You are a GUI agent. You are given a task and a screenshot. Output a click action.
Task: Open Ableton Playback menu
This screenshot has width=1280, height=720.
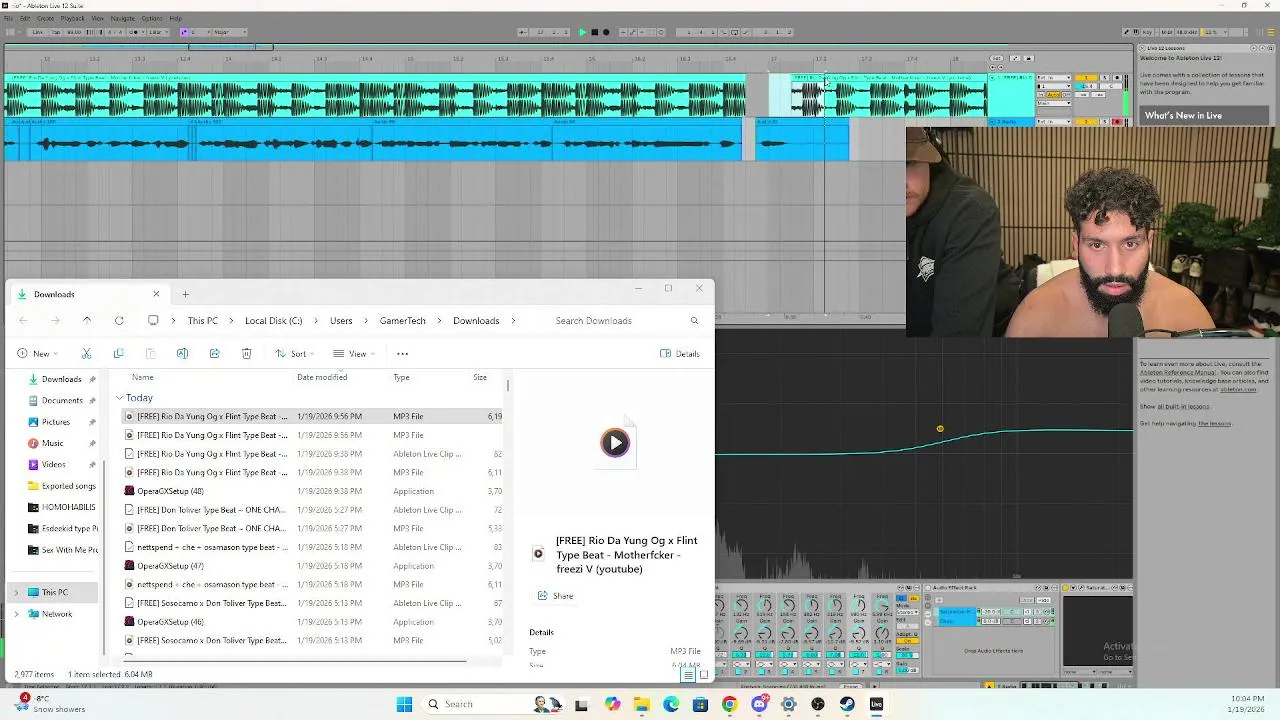[72, 18]
